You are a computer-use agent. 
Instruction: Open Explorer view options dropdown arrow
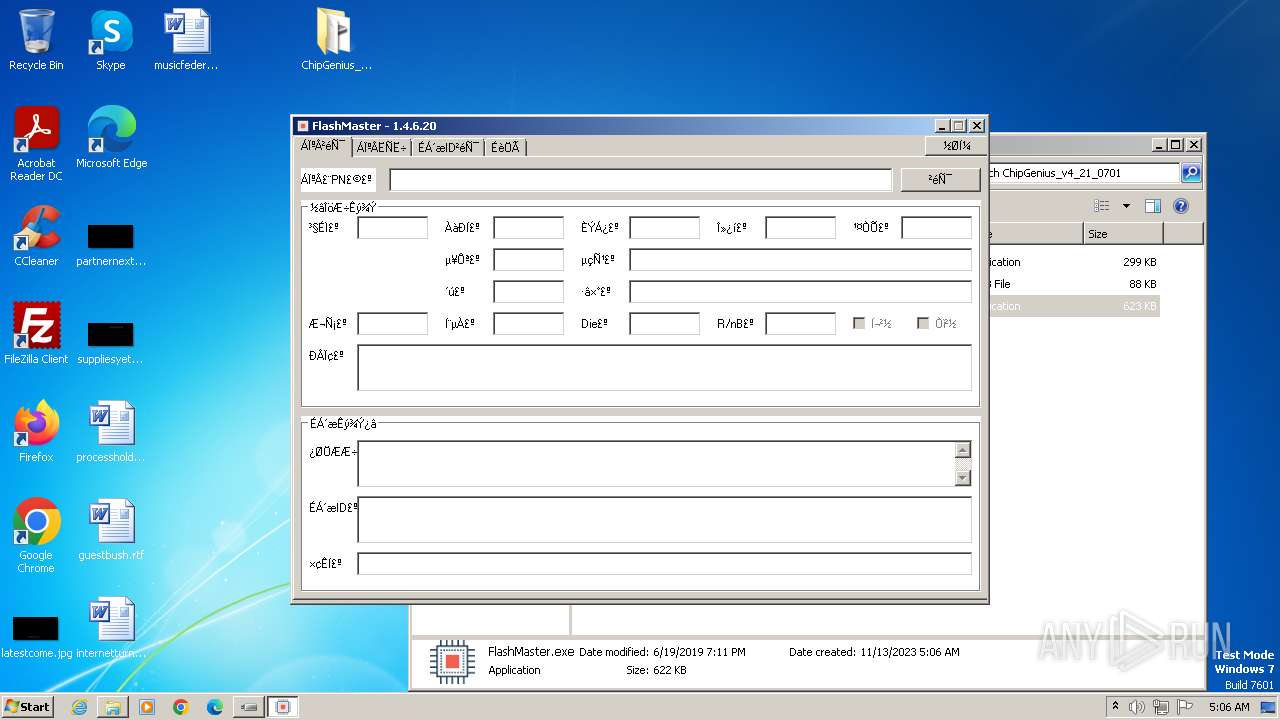pyautogui.click(x=1126, y=206)
